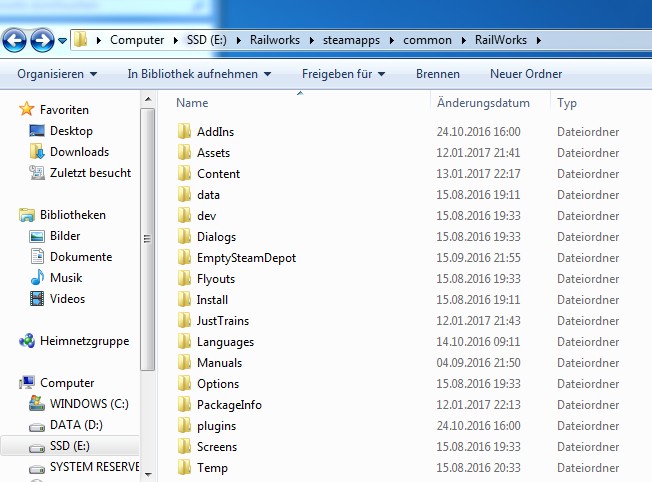Screen dimensions: 652x482
Task: Go back with the blue Back arrow
Action: coord(14,40)
